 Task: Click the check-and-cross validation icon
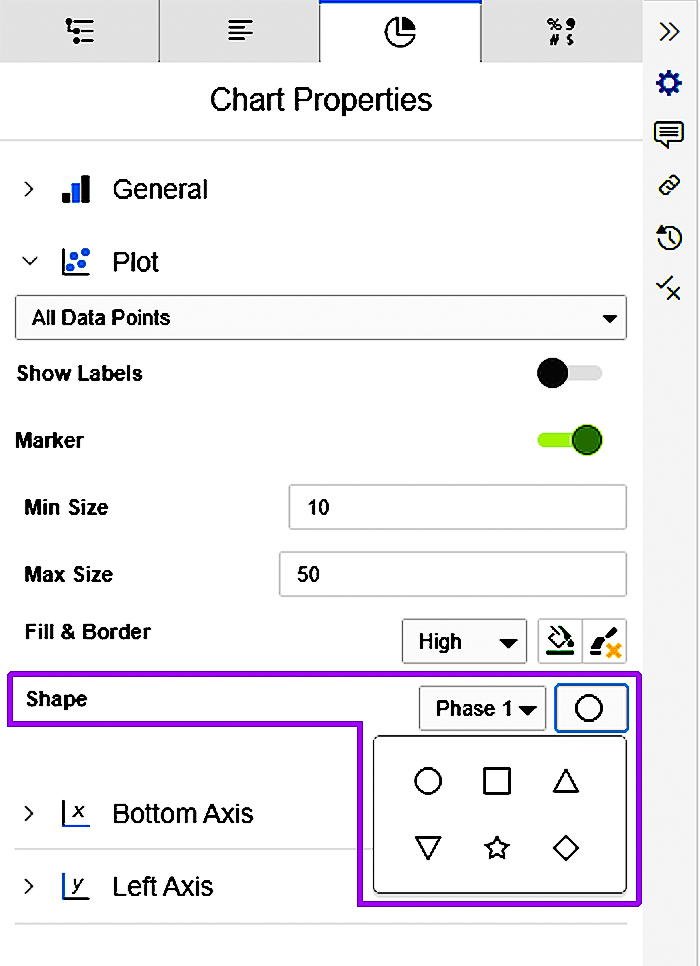(x=669, y=288)
